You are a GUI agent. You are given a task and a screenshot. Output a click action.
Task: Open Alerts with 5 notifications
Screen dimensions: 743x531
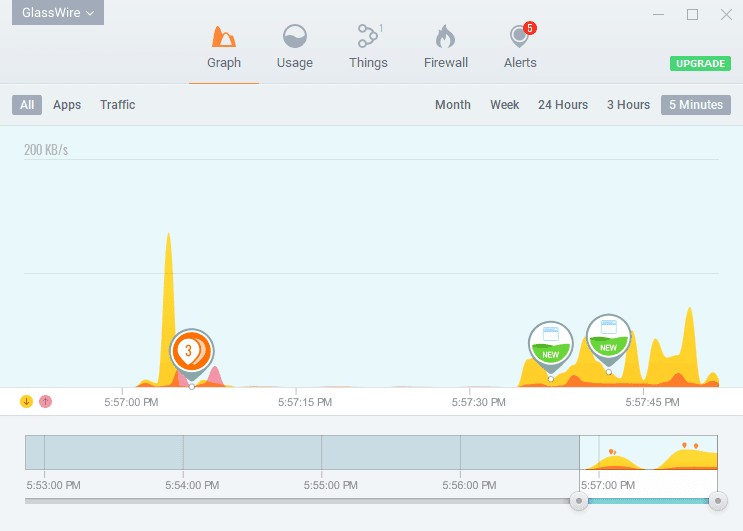click(x=519, y=38)
